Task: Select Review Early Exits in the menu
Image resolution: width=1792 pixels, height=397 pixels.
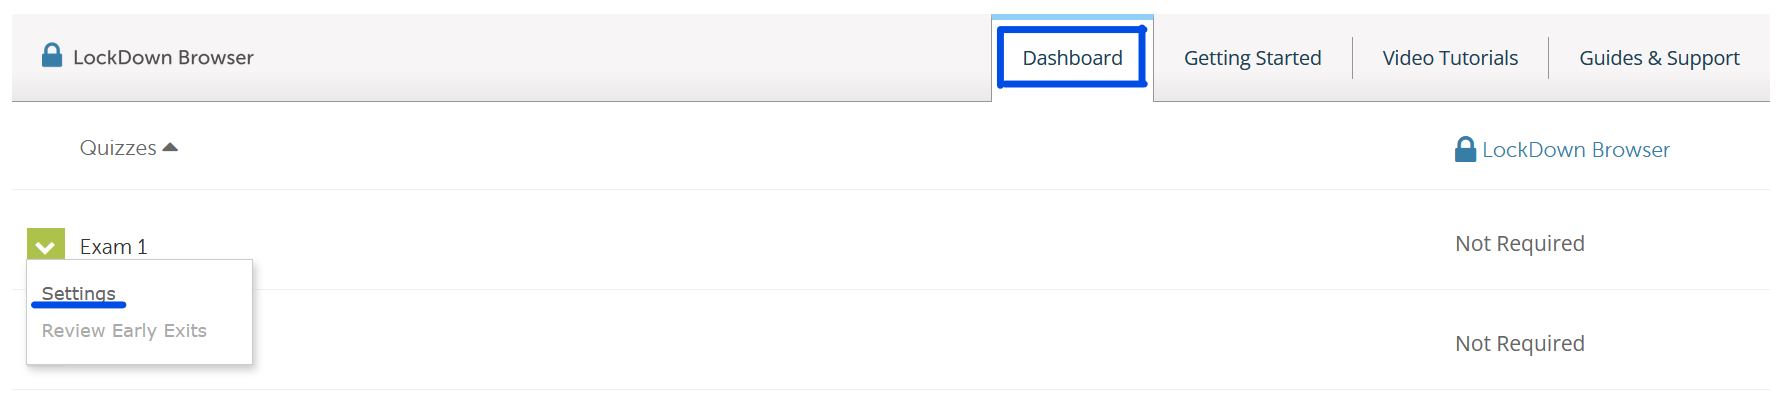Action: [124, 330]
